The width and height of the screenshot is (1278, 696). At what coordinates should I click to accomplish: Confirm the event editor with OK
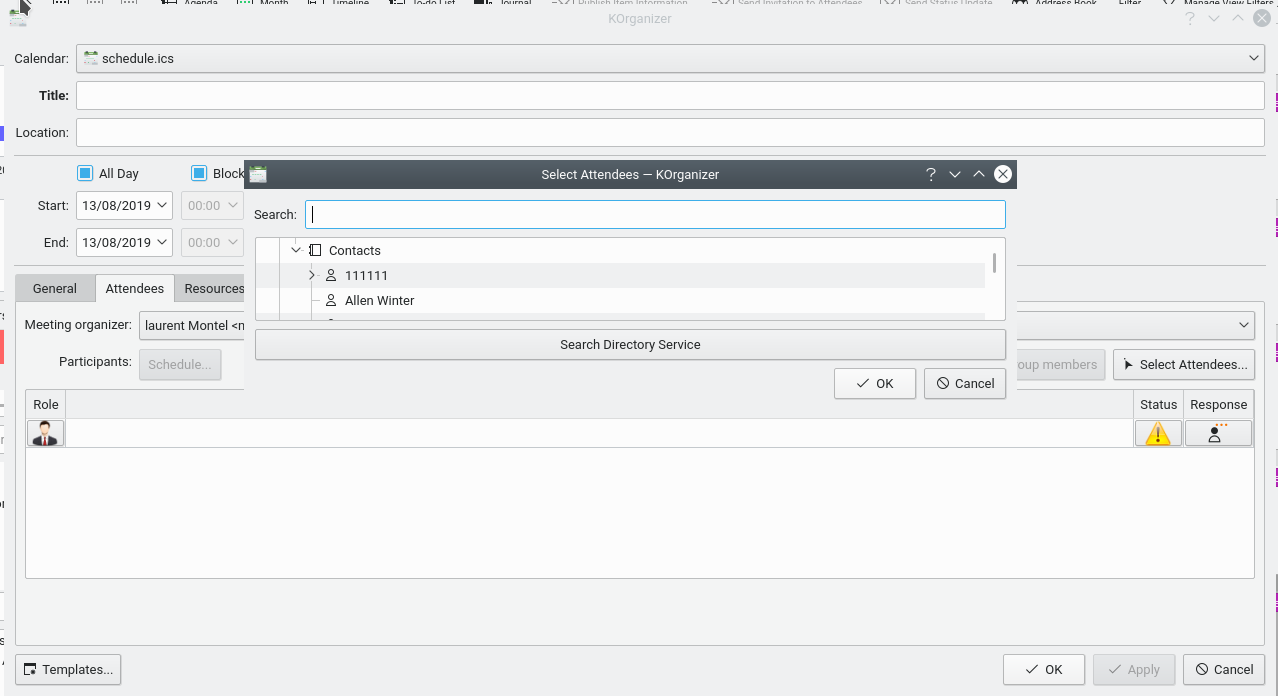click(x=1044, y=670)
